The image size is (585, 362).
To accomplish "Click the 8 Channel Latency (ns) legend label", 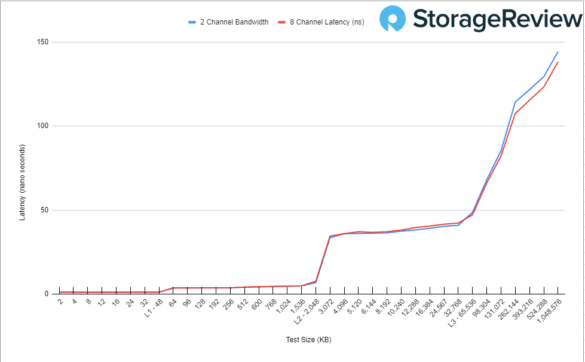I will pyautogui.click(x=327, y=22).
